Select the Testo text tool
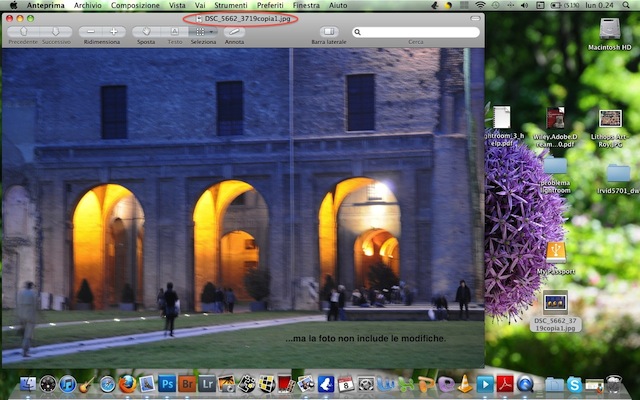This screenshot has height=400, width=640. (x=174, y=32)
